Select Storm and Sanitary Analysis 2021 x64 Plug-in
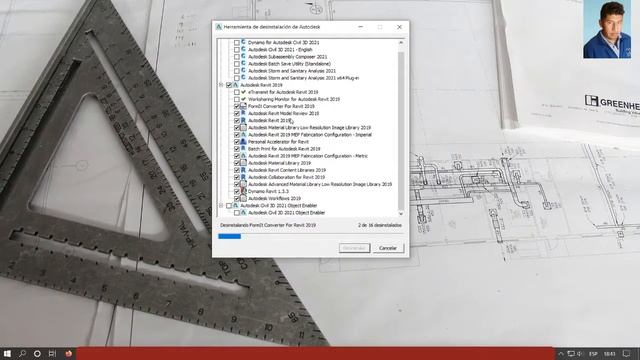The height and width of the screenshot is (360, 640). [303, 78]
